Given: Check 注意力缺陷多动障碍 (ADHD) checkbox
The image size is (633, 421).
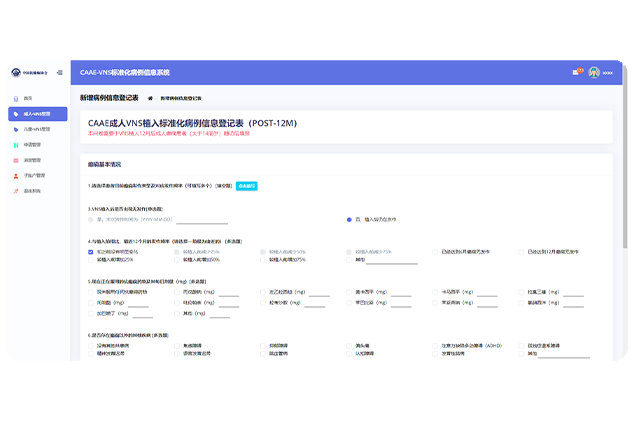Looking at the screenshot, I should tap(435, 346).
